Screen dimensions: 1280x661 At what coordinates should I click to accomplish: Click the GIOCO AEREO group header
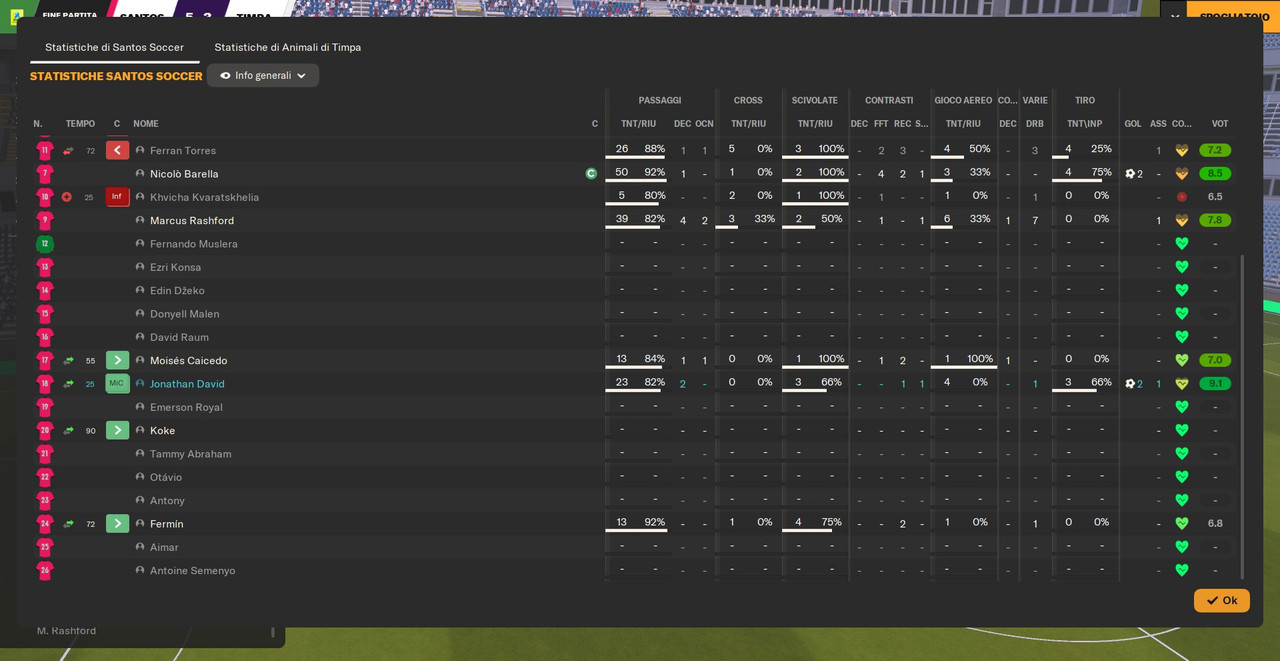coord(963,100)
